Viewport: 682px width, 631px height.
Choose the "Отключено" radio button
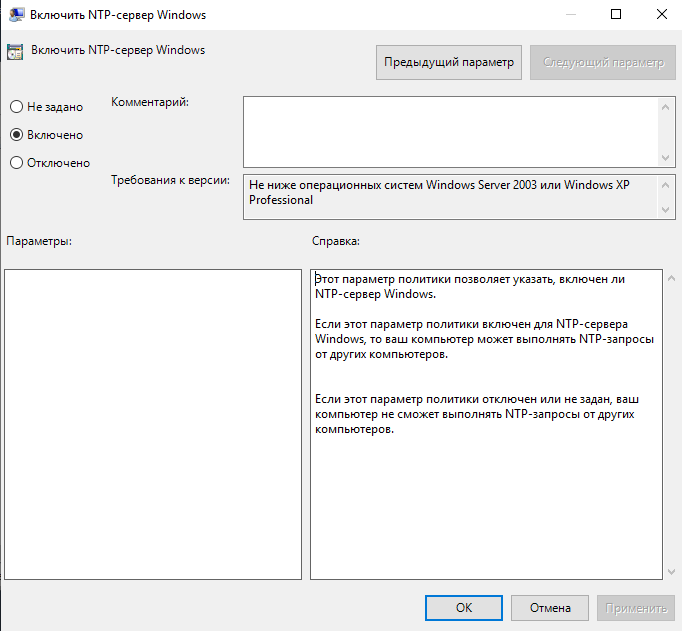tap(16, 162)
